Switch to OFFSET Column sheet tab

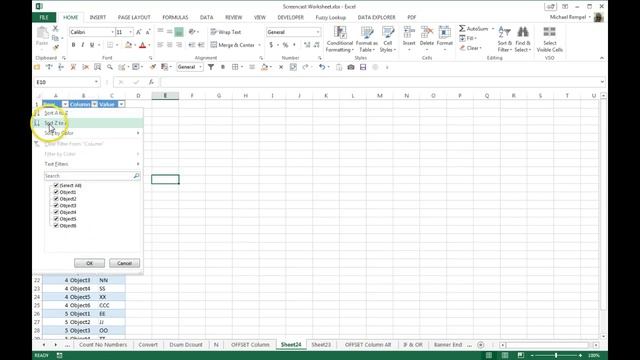coord(250,345)
